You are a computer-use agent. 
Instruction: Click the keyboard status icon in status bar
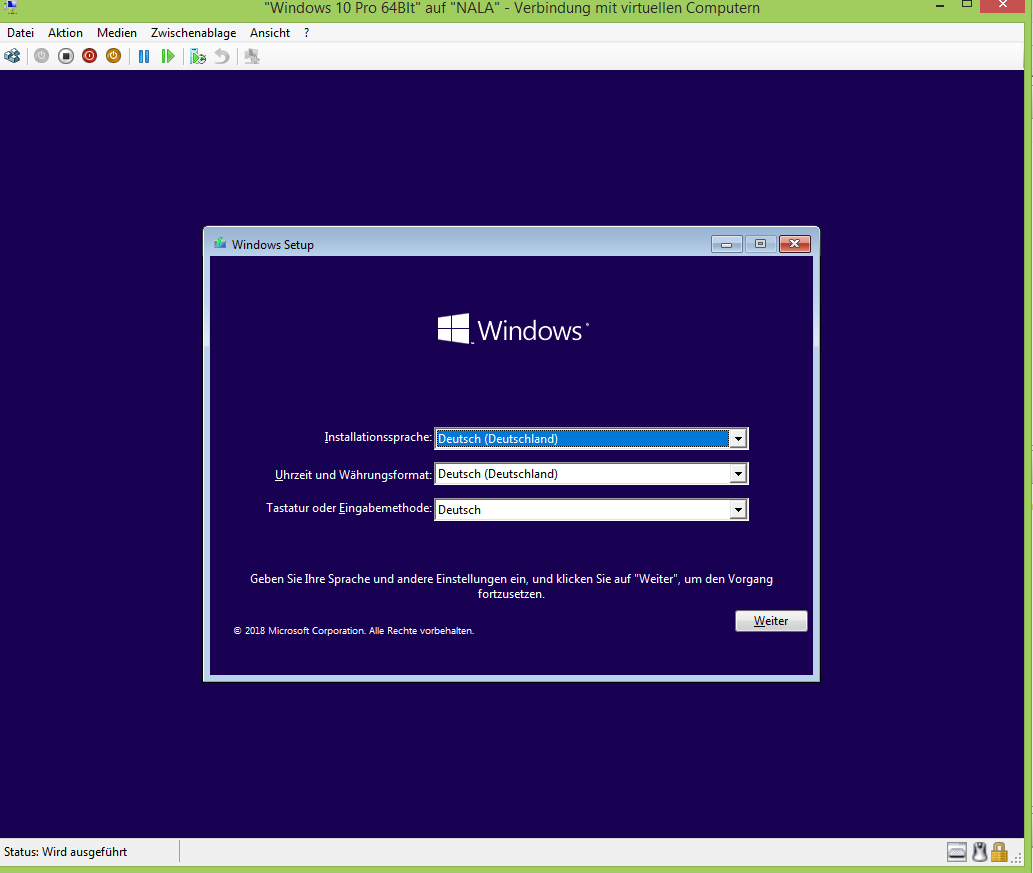[x=957, y=852]
